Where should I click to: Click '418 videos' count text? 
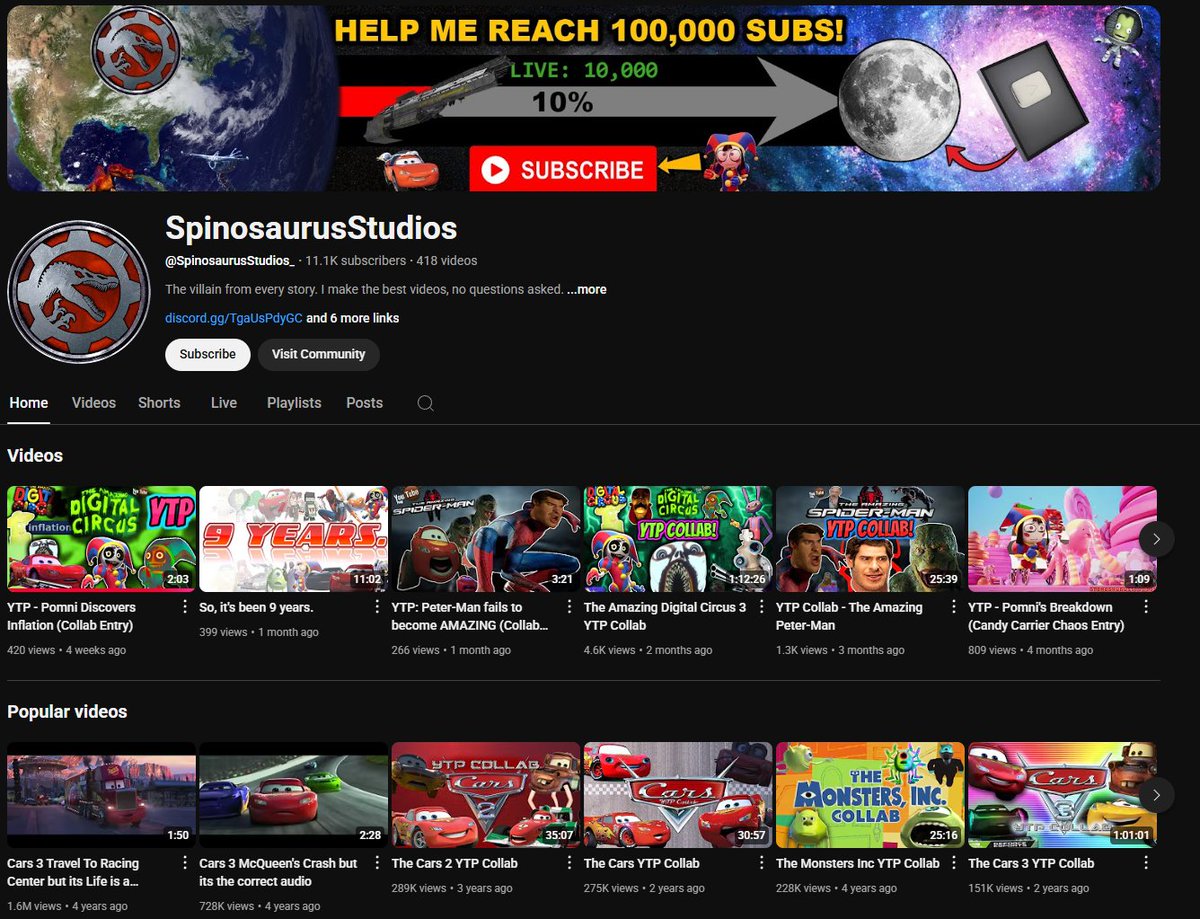coord(447,260)
